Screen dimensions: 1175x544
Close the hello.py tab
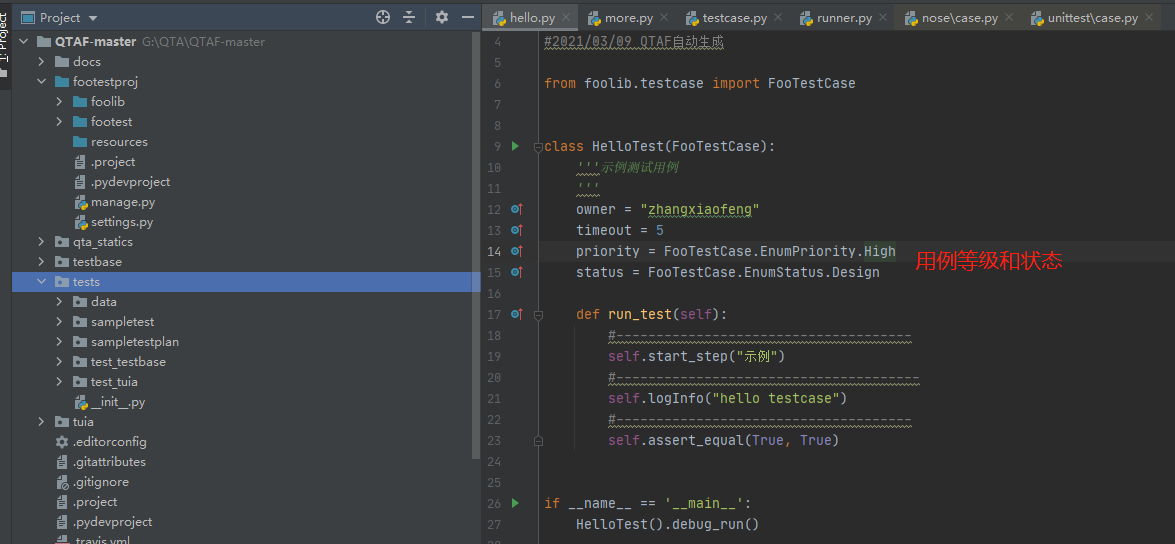pos(566,17)
